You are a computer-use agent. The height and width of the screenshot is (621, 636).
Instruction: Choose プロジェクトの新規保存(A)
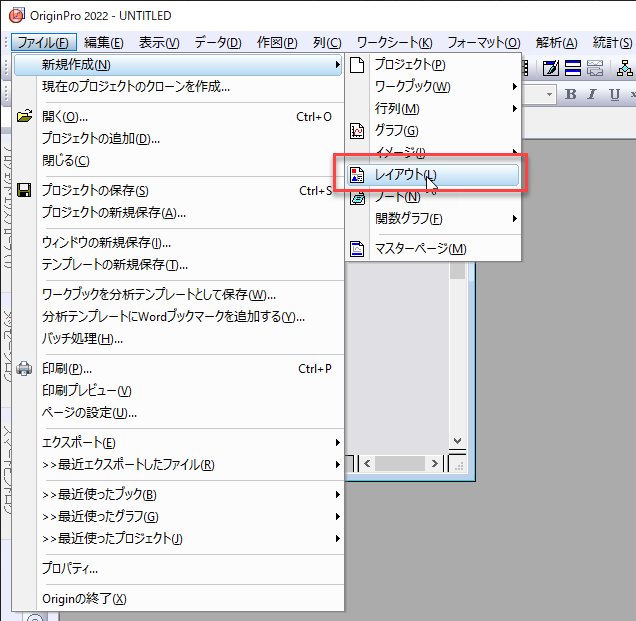click(178, 212)
